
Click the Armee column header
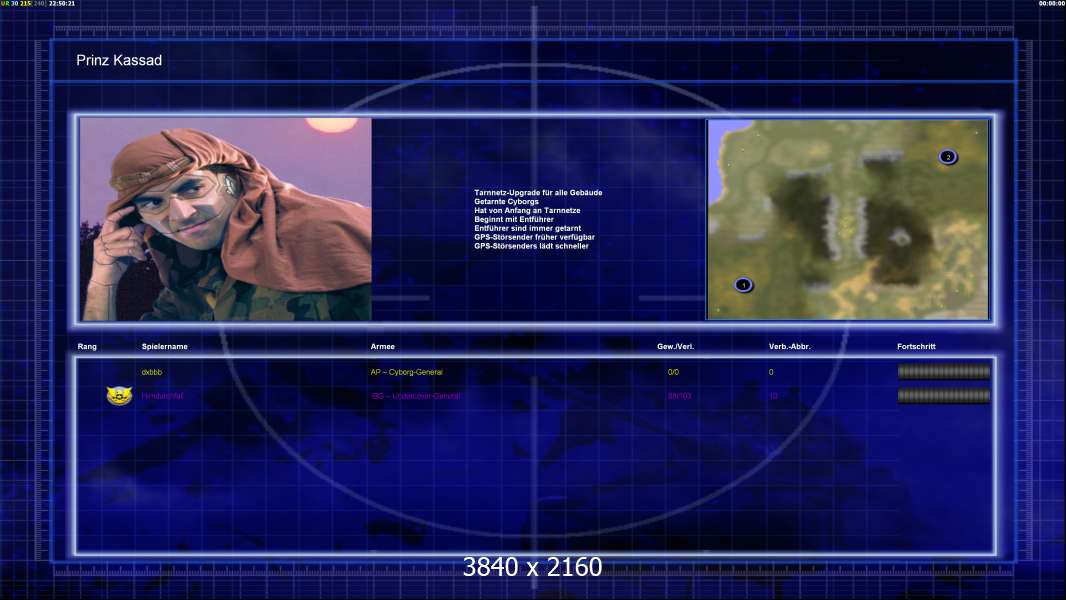pyautogui.click(x=382, y=347)
